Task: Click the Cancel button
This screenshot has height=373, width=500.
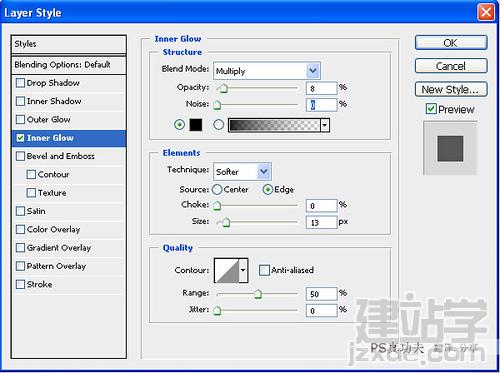Action: (451, 66)
